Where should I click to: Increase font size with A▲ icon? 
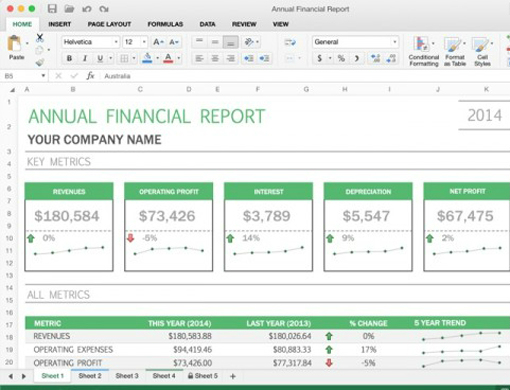click(158, 42)
